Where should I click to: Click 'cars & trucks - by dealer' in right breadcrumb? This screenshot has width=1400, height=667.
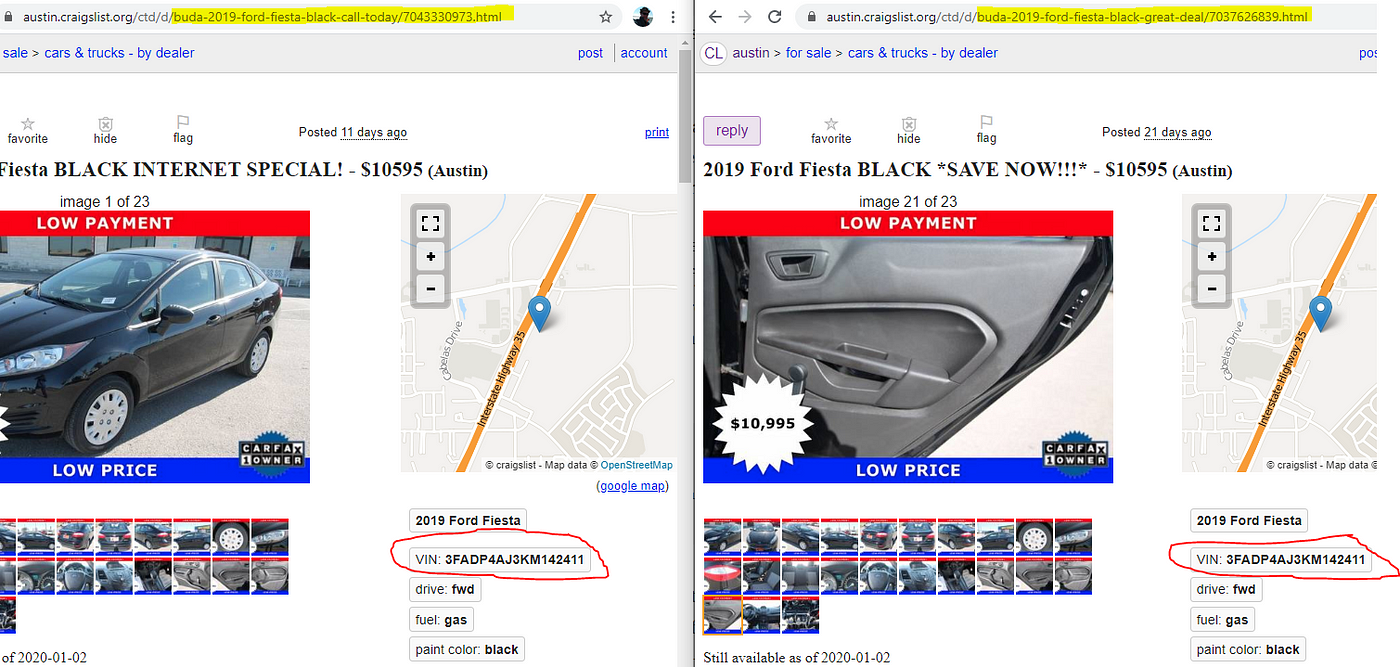(x=923, y=53)
